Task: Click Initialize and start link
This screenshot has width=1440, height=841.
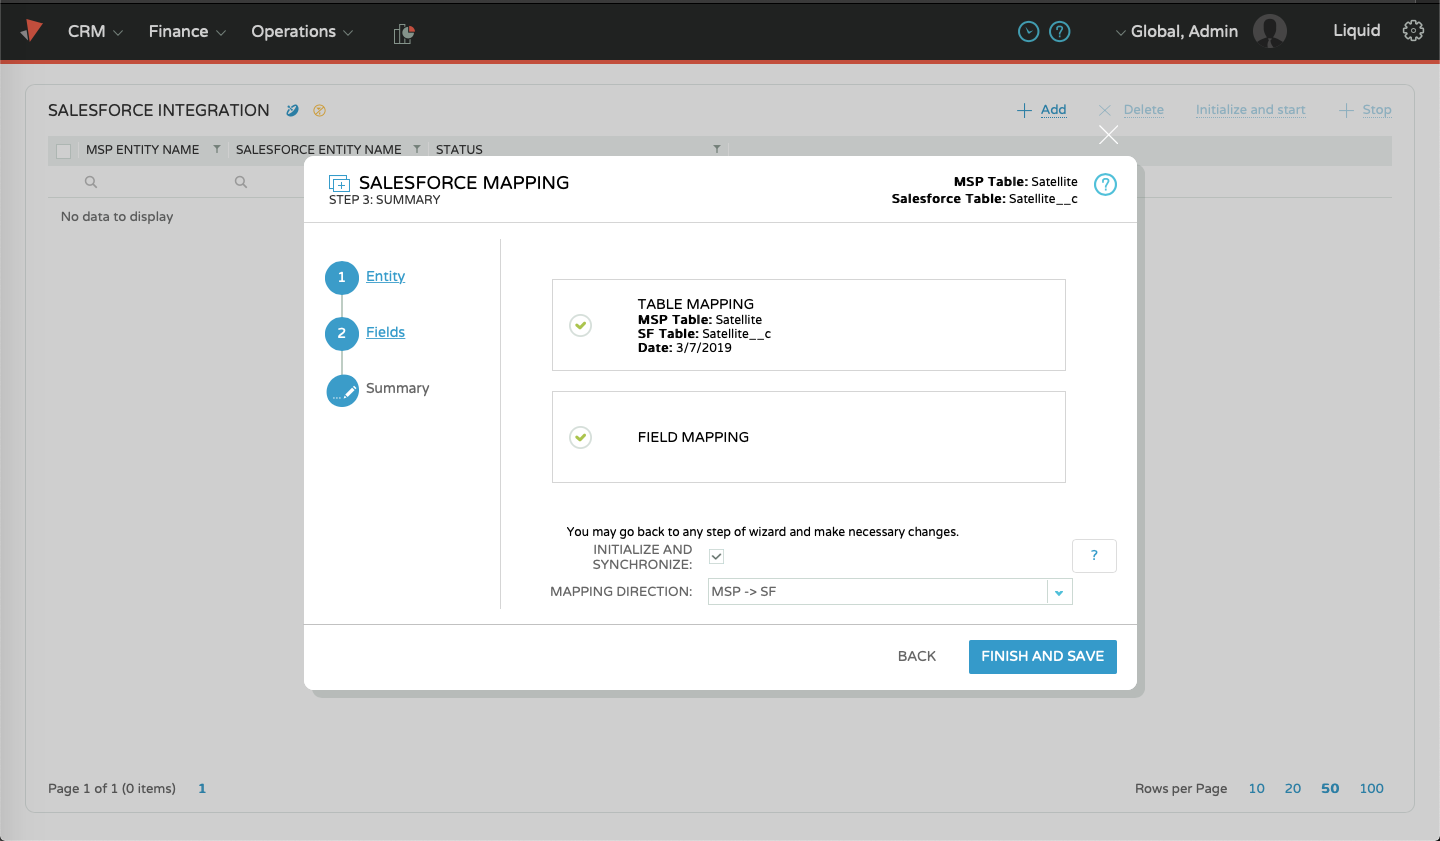Action: [x=1251, y=110]
